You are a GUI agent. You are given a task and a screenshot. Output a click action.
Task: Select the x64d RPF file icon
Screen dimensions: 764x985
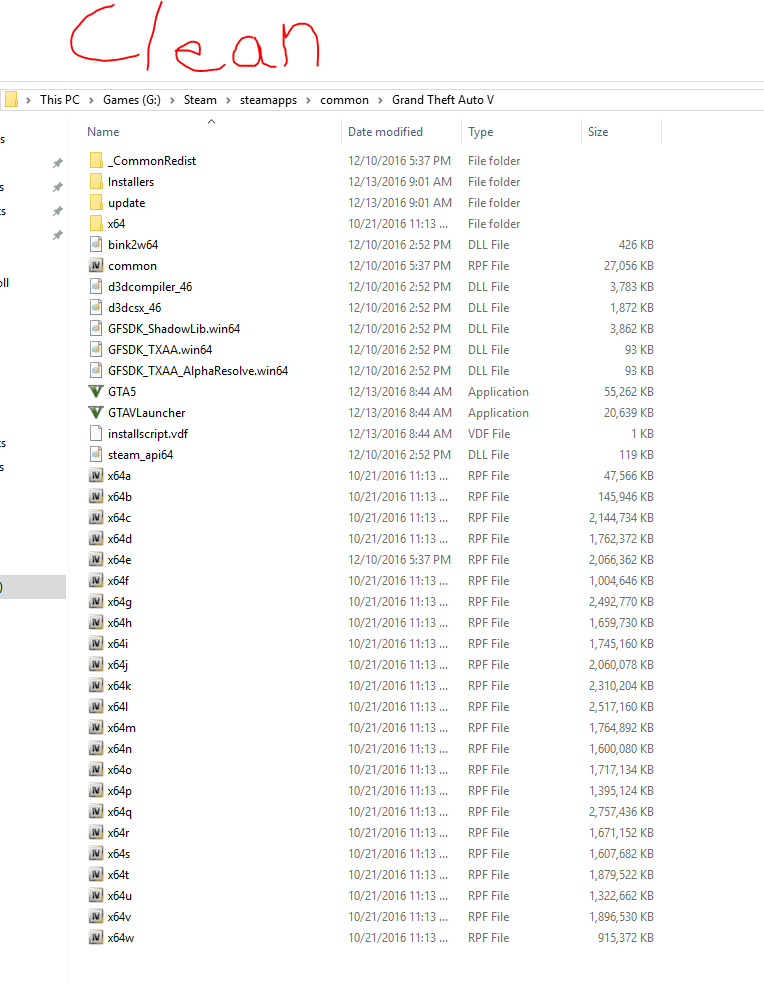coord(96,539)
